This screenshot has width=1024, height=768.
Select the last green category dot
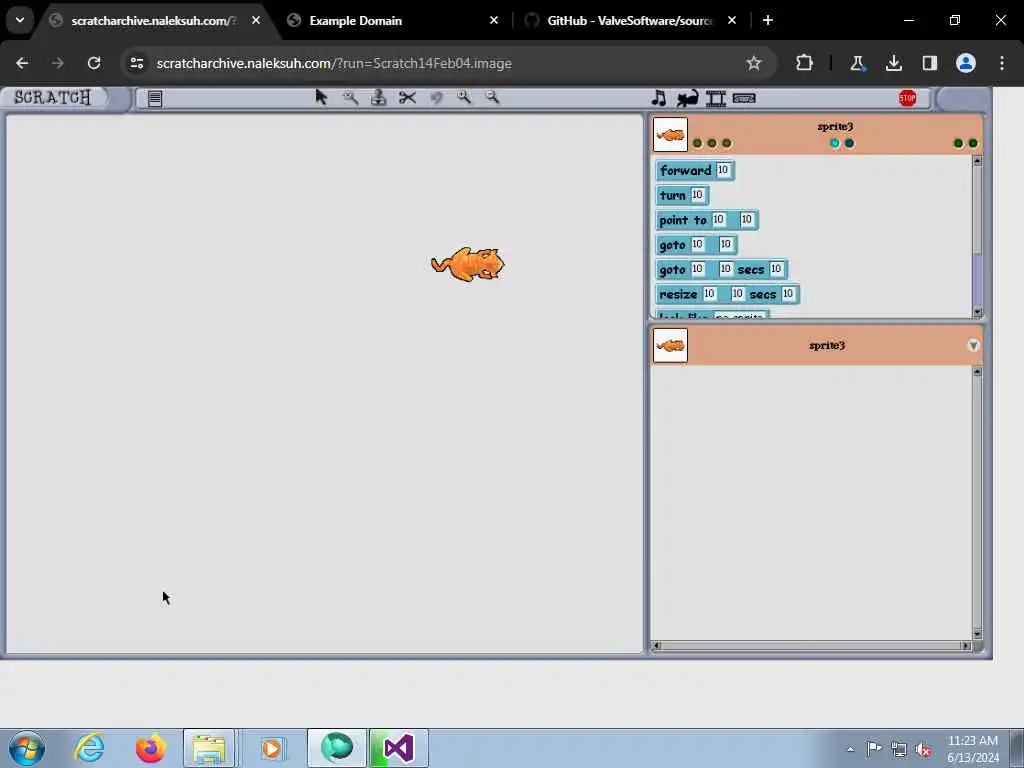pos(973,143)
